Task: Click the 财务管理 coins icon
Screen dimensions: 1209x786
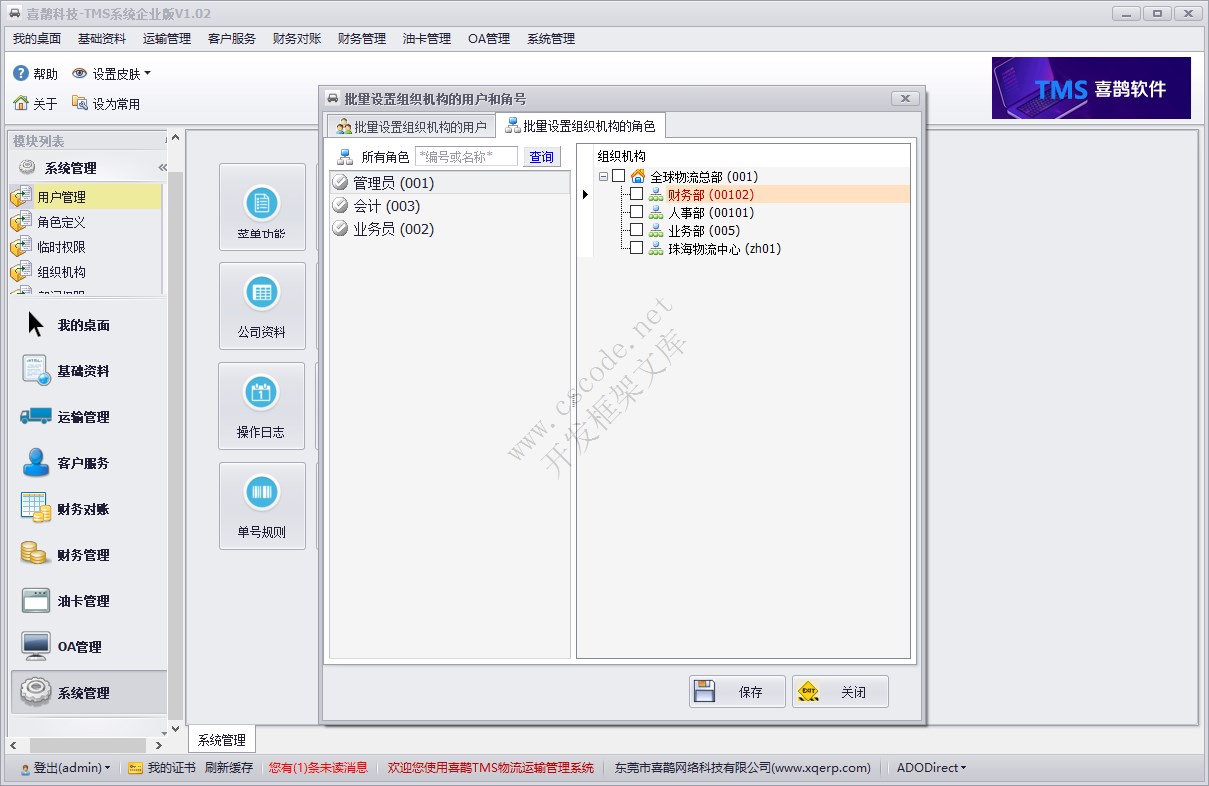Action: 35,554
